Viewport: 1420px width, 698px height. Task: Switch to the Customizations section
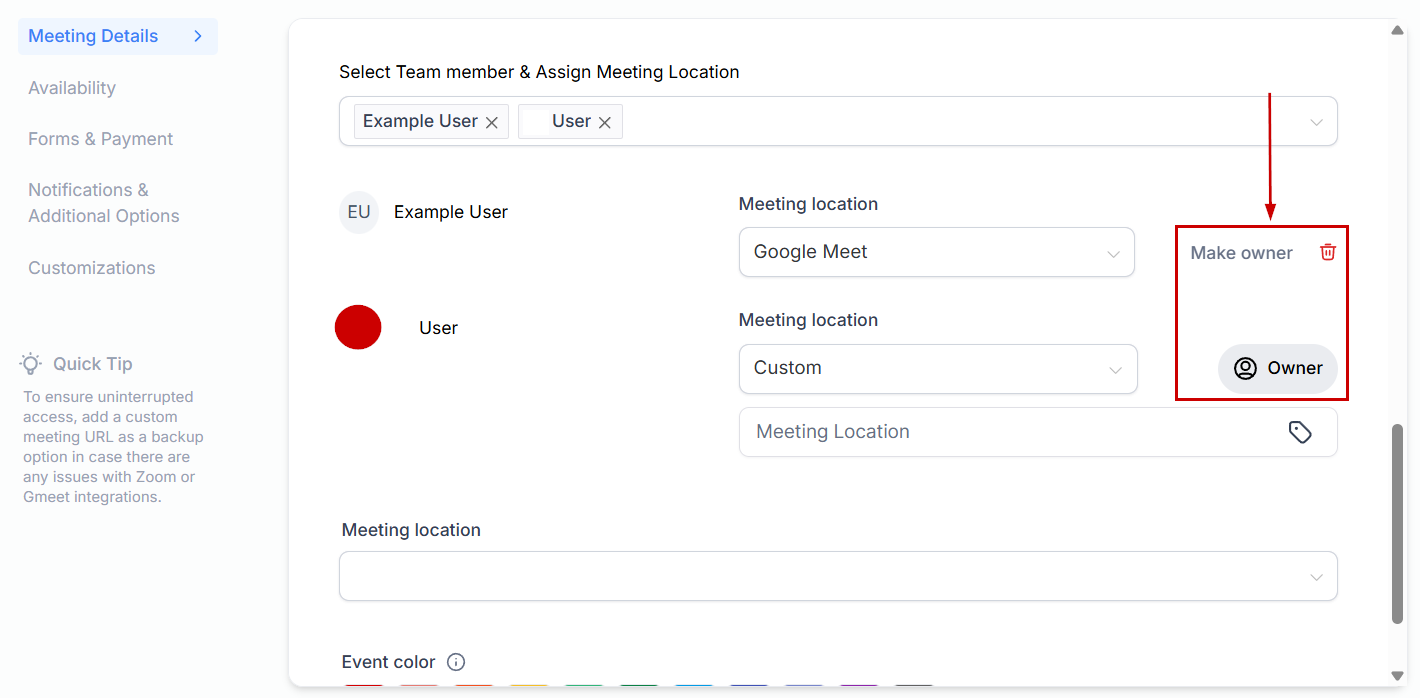pyautogui.click(x=92, y=268)
